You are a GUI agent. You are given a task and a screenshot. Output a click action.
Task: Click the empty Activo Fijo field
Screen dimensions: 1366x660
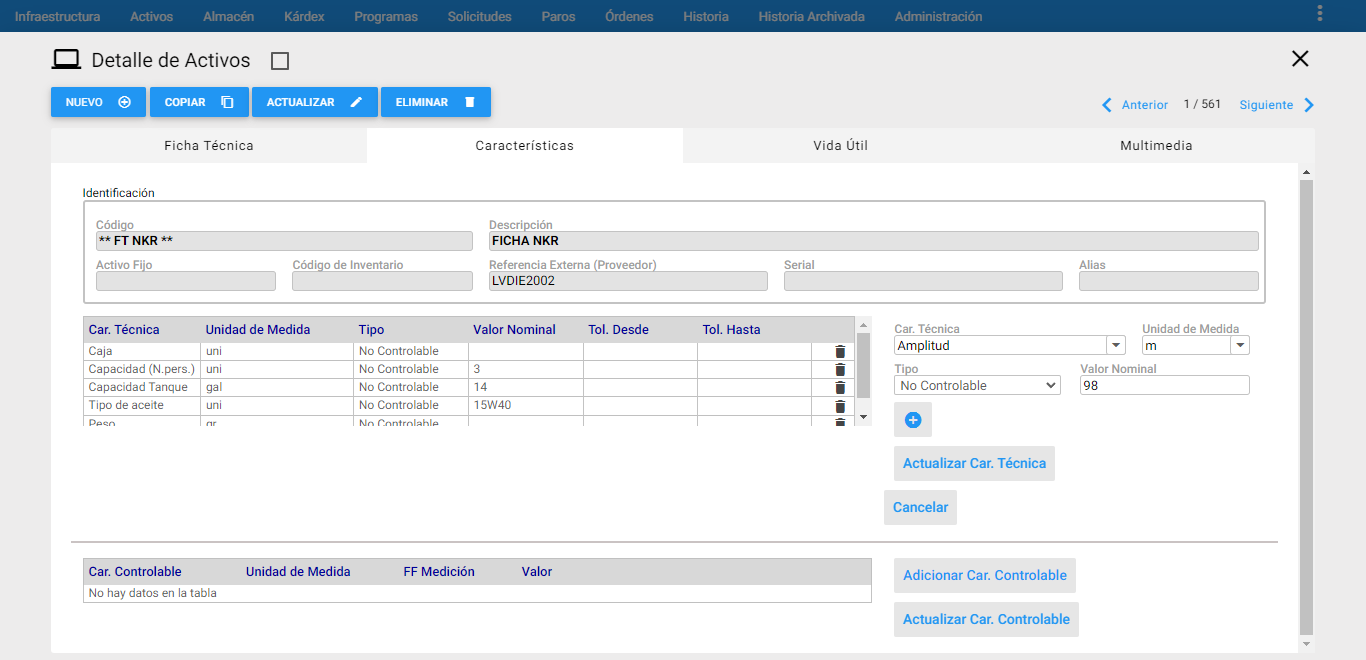pos(186,281)
